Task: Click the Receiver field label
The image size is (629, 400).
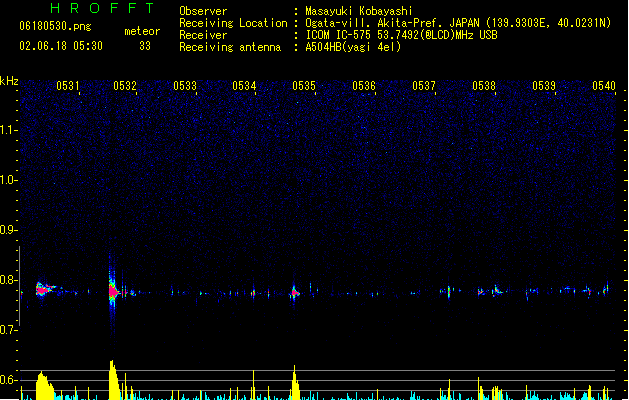Action: coord(203,35)
